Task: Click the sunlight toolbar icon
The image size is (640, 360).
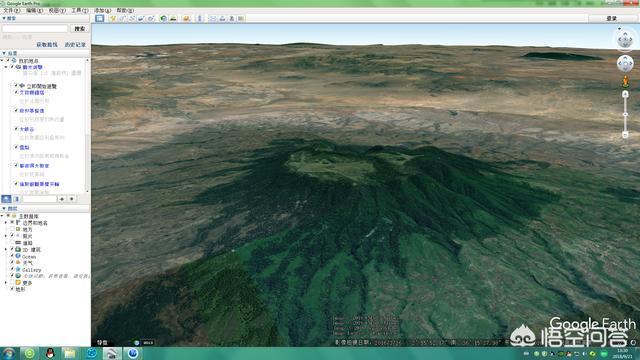Action: [173, 18]
